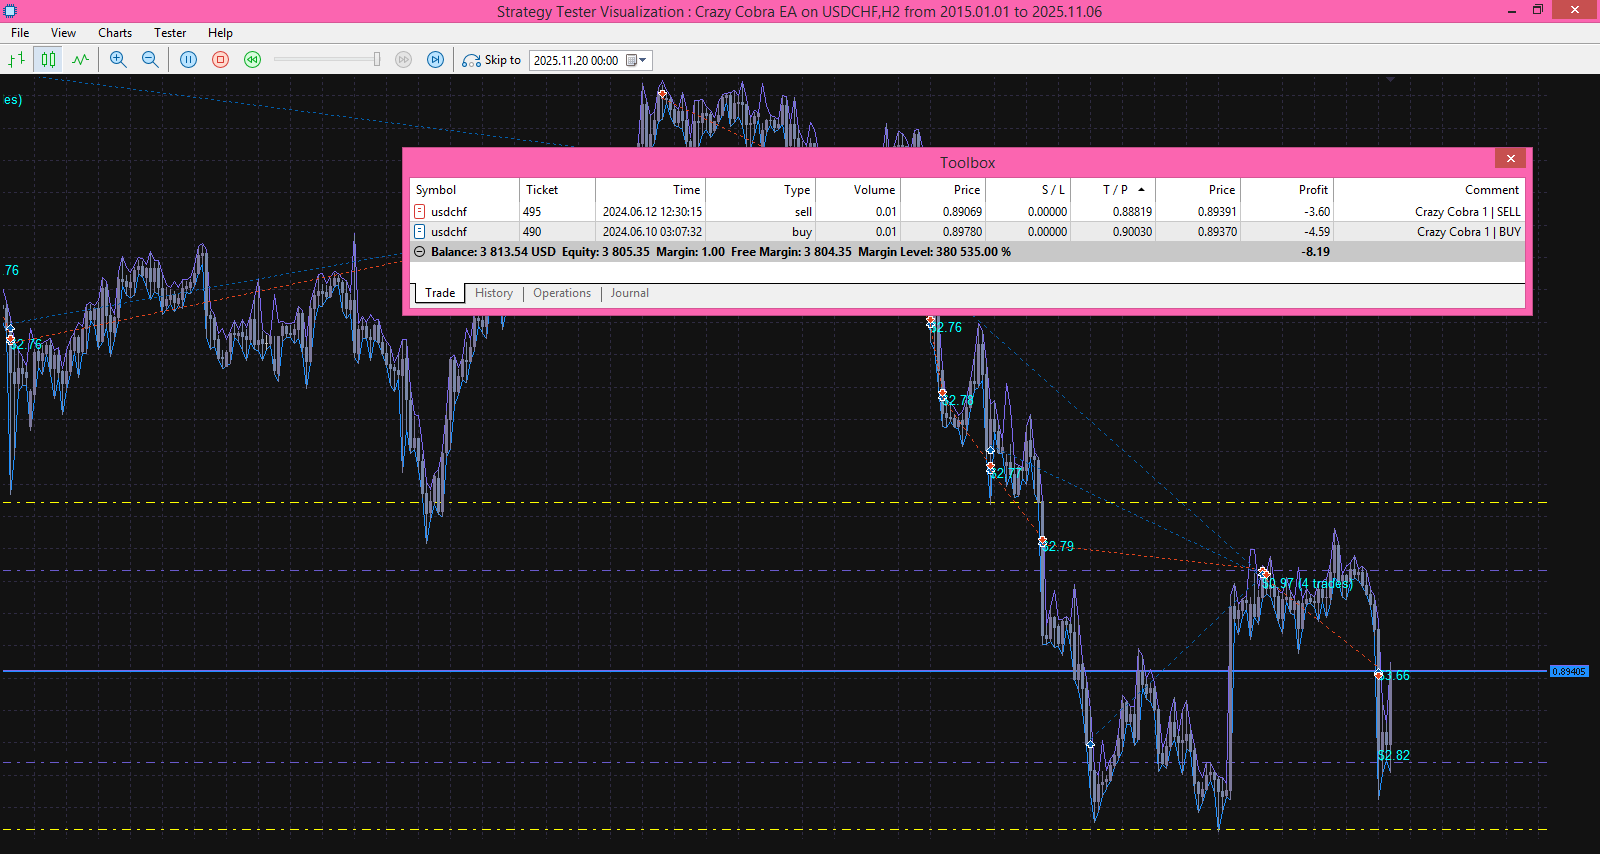The width and height of the screenshot is (1600, 854).
Task: Zoom in on the chart
Action: [118, 60]
